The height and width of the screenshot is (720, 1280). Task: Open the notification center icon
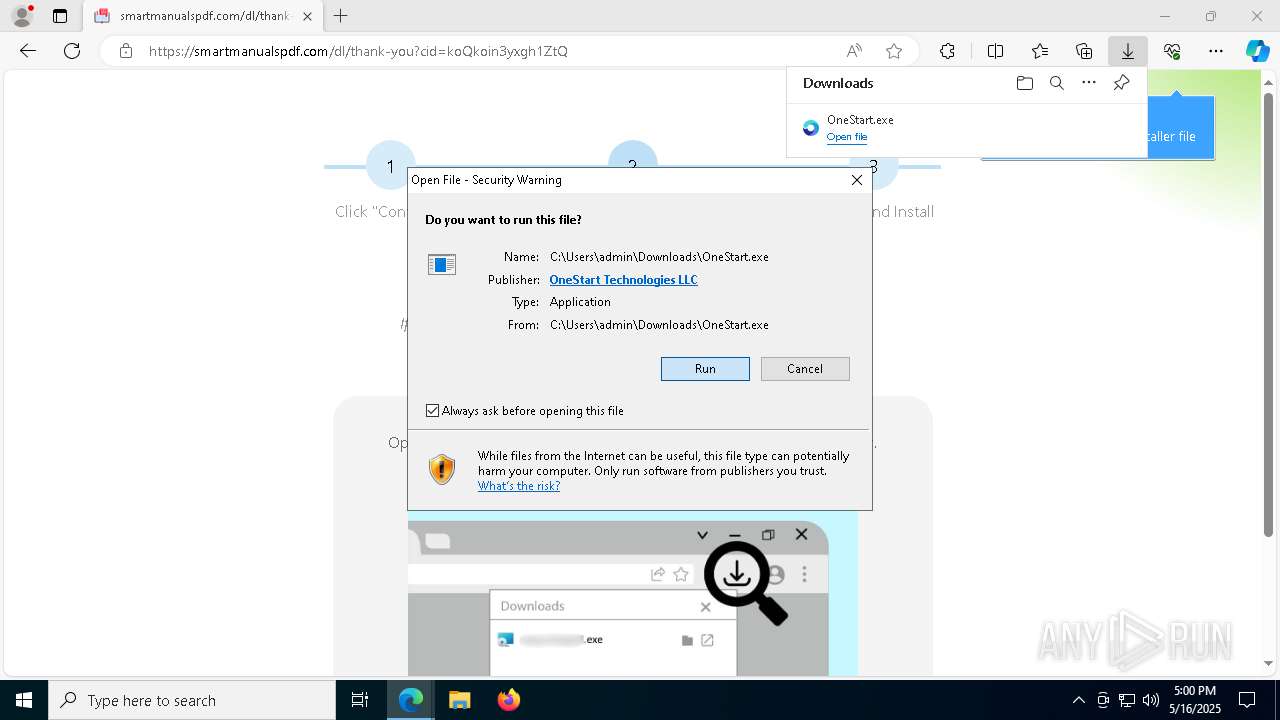pyautogui.click(x=1247, y=700)
